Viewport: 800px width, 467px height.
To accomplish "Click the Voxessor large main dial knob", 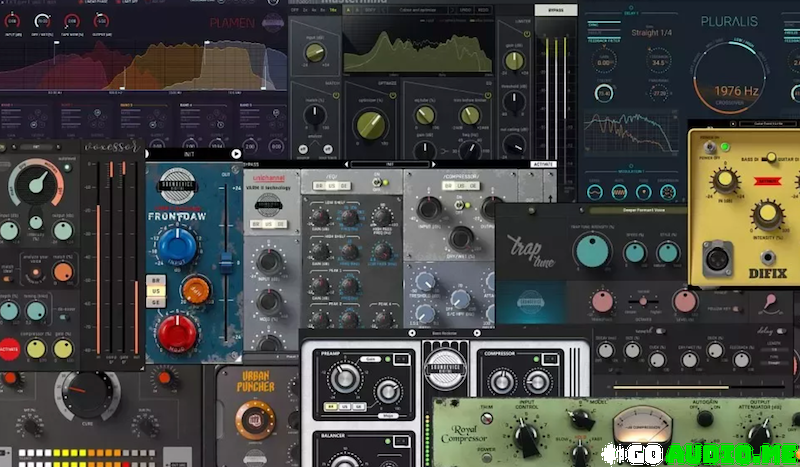I will pyautogui.click(x=37, y=183).
